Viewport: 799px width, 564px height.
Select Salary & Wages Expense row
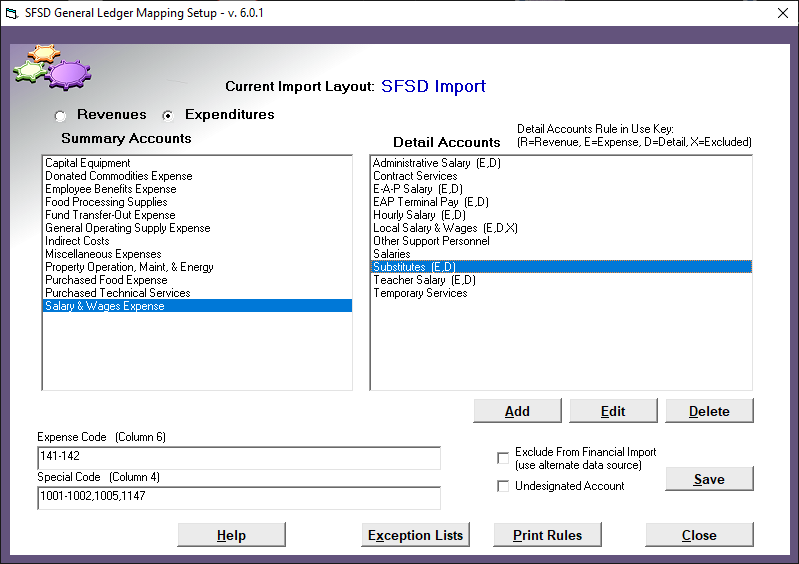point(197,306)
